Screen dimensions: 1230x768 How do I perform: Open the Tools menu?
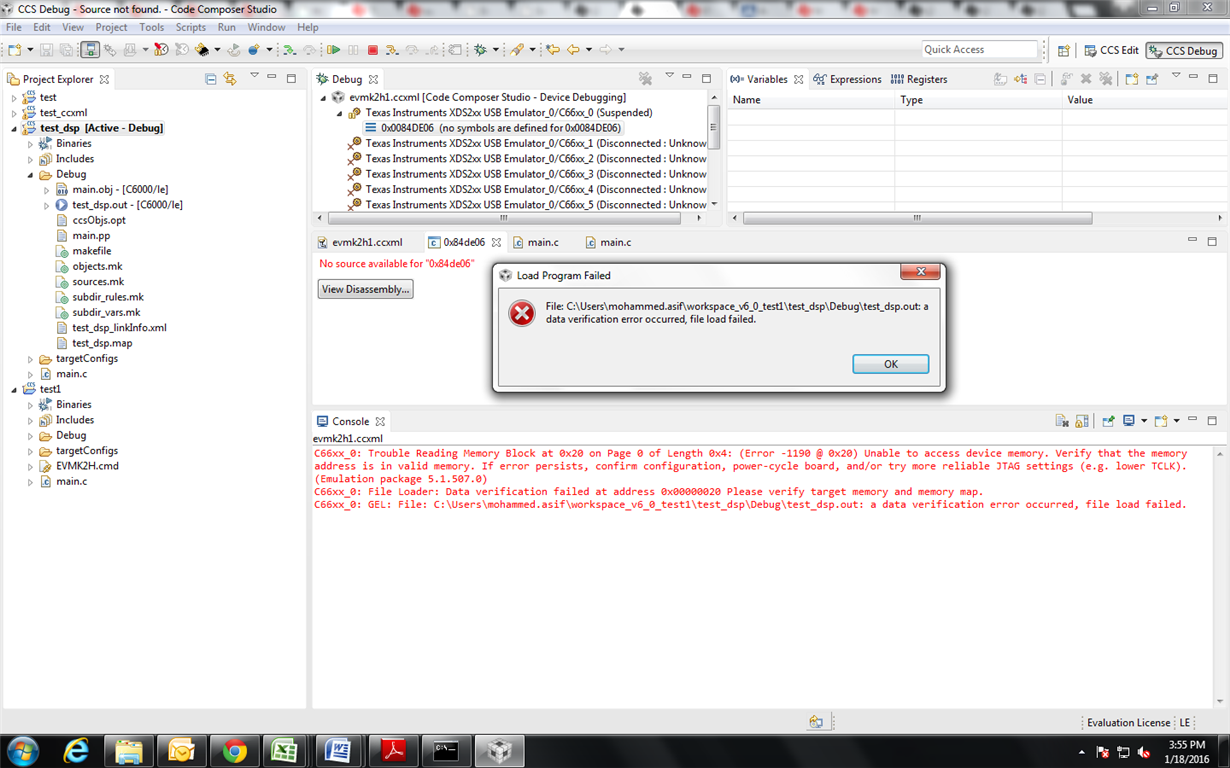pyautogui.click(x=151, y=27)
